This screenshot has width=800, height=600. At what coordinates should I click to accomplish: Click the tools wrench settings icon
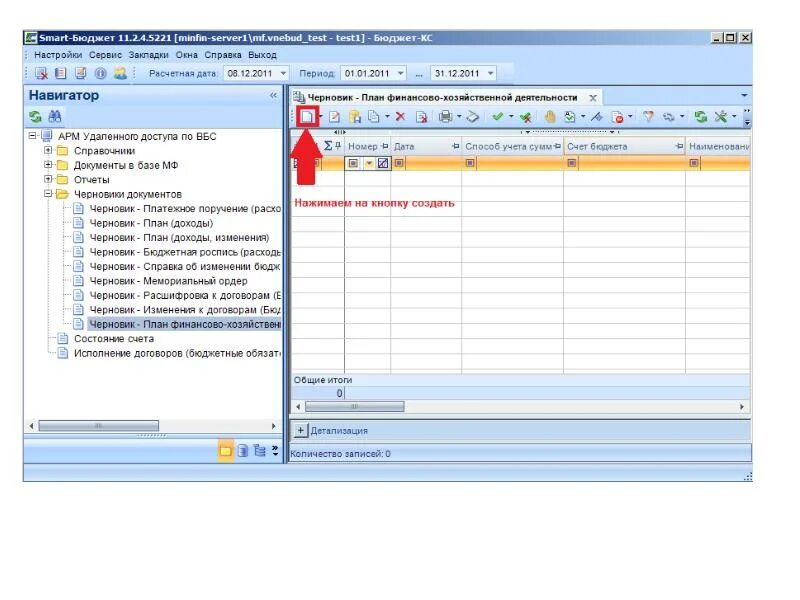coord(720,117)
